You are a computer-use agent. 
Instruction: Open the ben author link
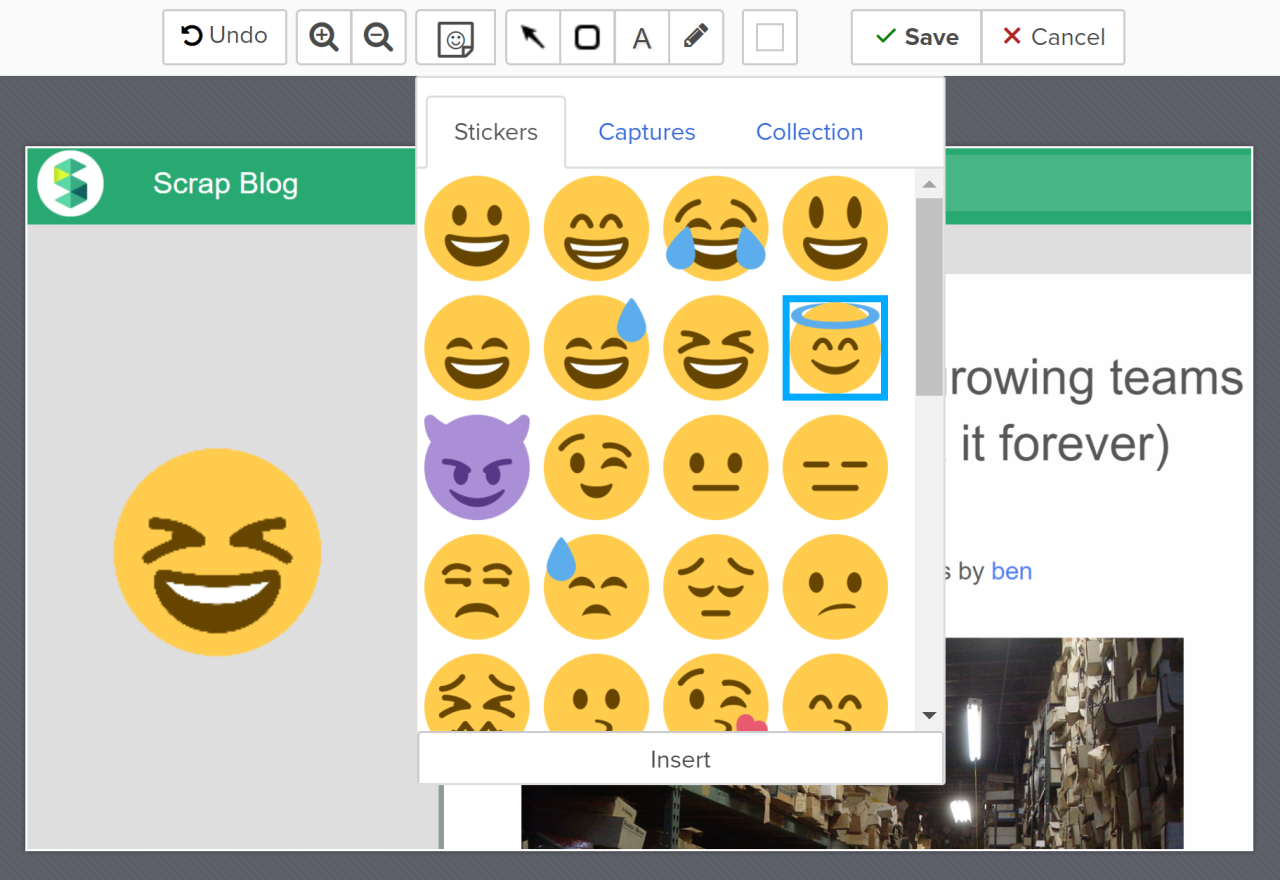[x=1011, y=571]
